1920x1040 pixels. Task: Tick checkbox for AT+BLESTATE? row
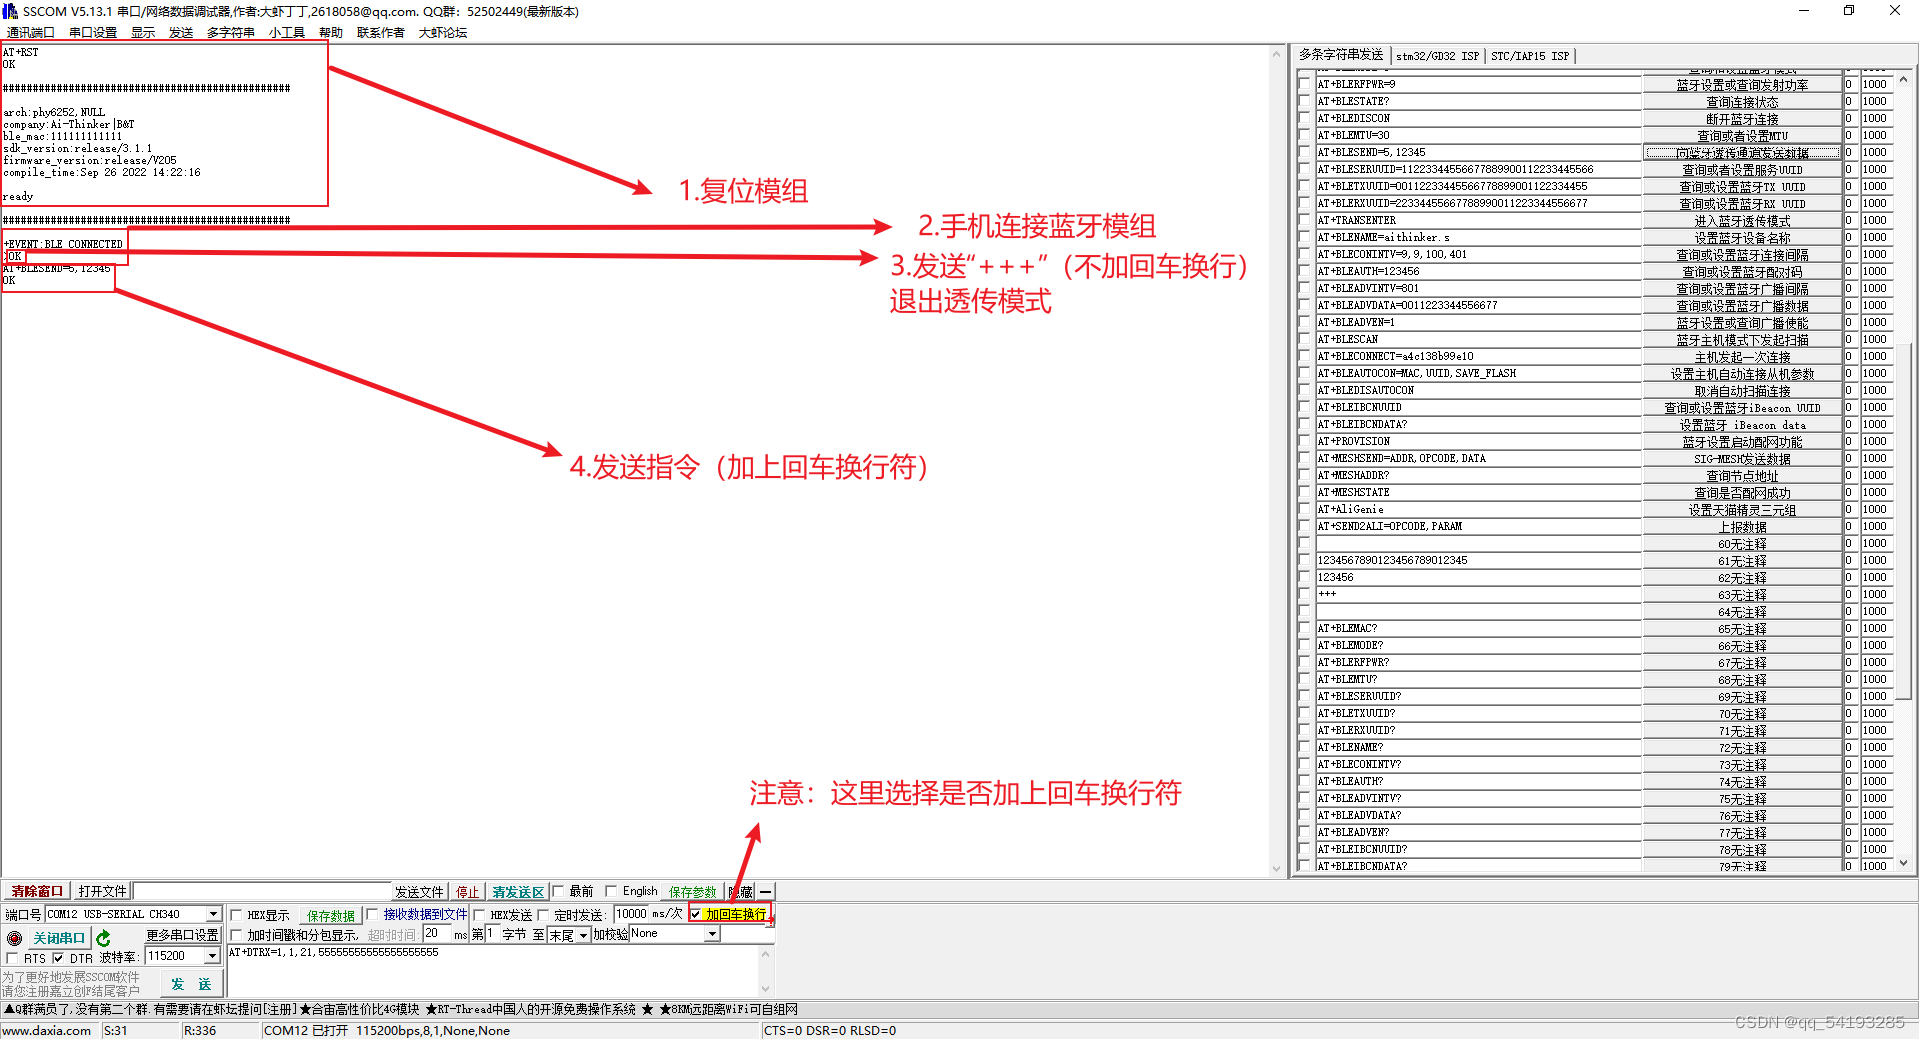[x=1304, y=102]
